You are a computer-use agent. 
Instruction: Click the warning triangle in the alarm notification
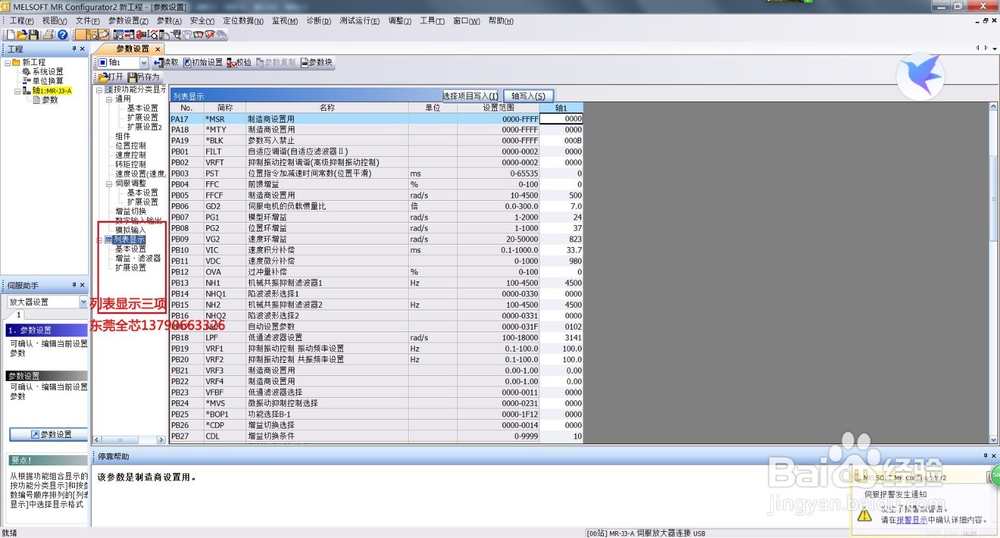(864, 515)
